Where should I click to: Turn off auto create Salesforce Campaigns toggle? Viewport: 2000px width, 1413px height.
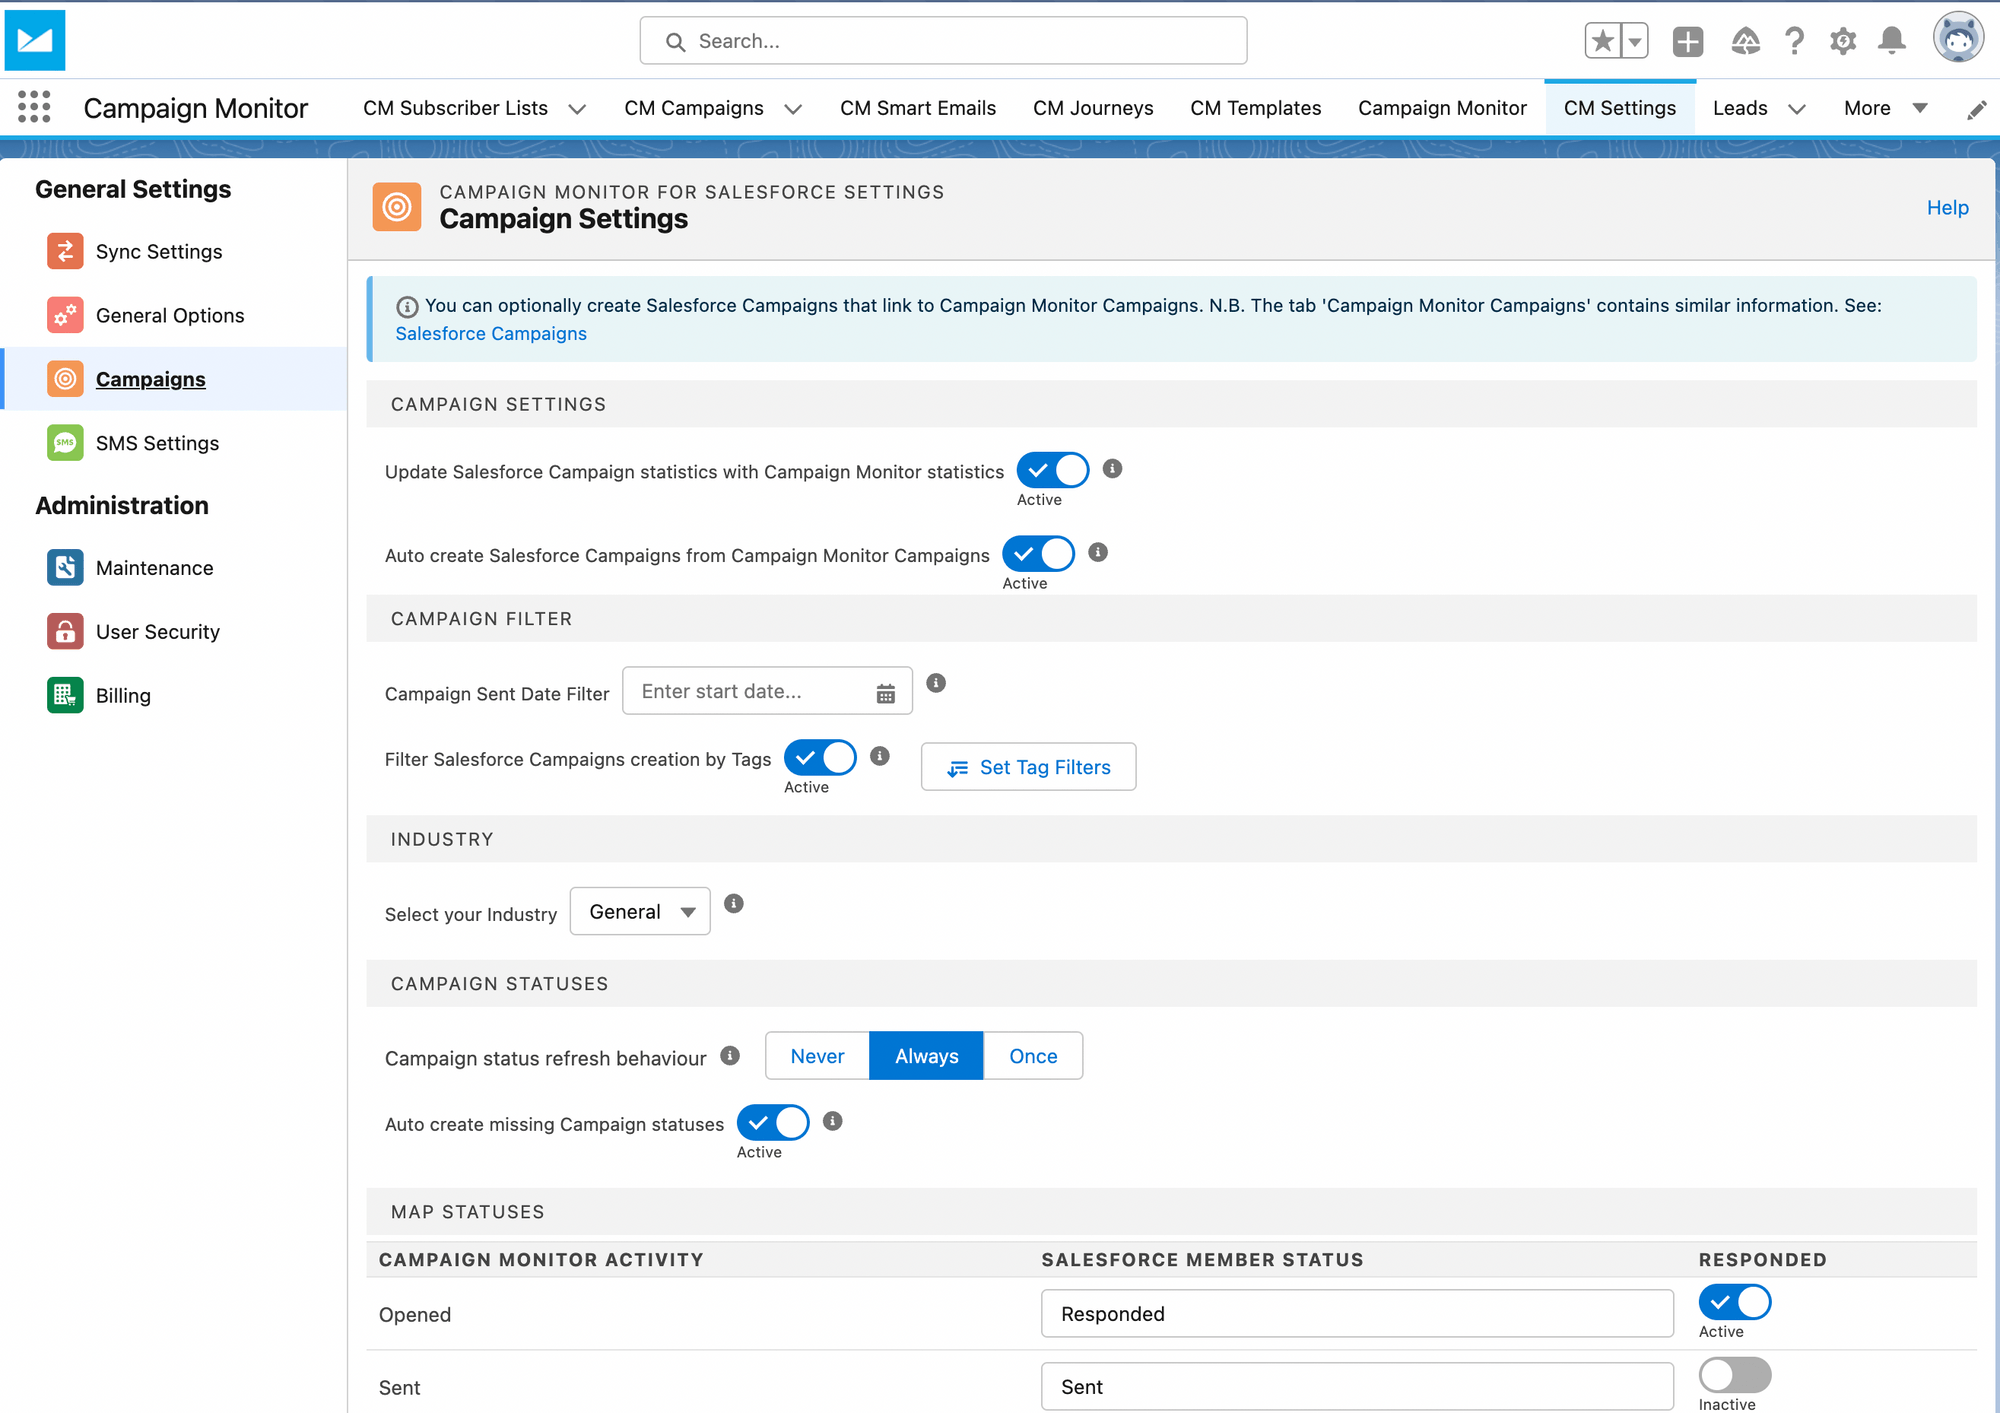1038,554
